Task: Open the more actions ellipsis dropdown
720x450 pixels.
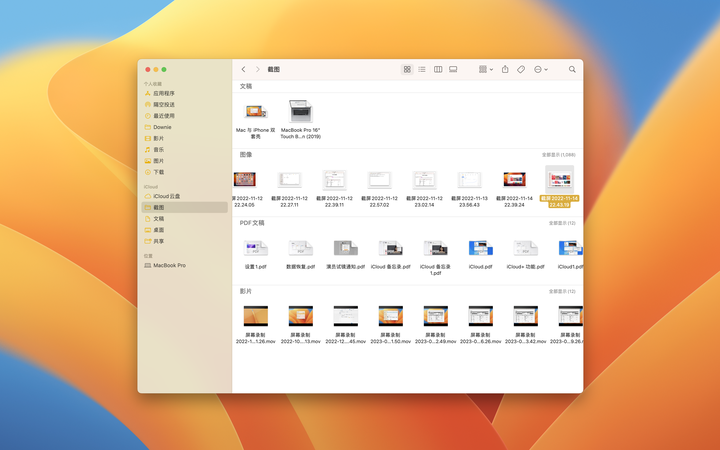Action: pos(541,69)
